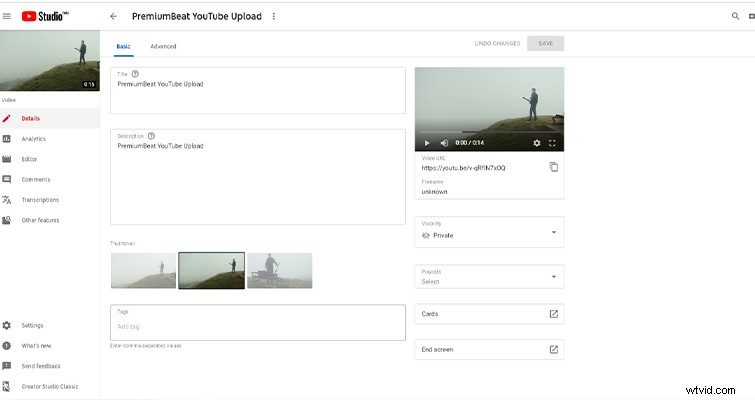This screenshot has height=400, width=755.
Task: Open Analytics in the sidebar
Action: point(34,139)
